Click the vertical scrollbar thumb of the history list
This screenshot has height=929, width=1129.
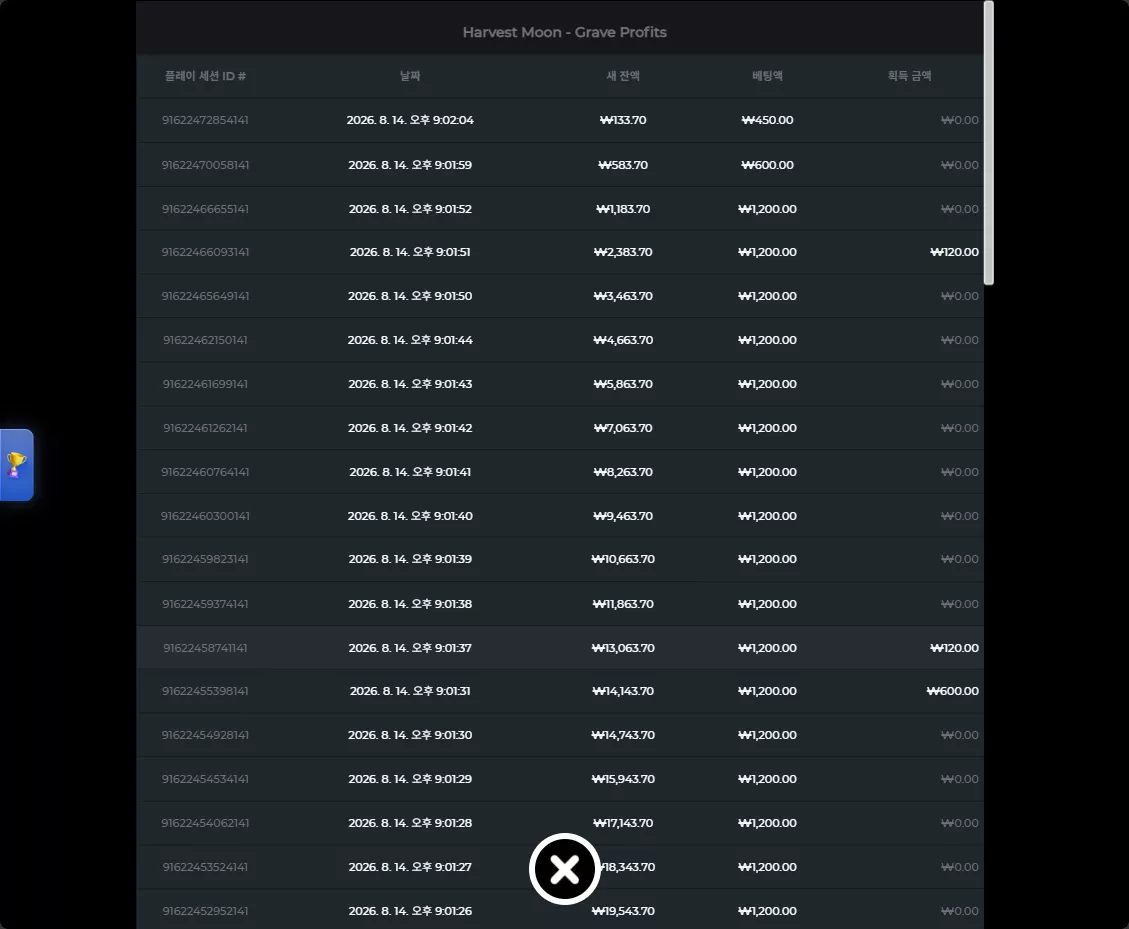pyautogui.click(x=989, y=143)
